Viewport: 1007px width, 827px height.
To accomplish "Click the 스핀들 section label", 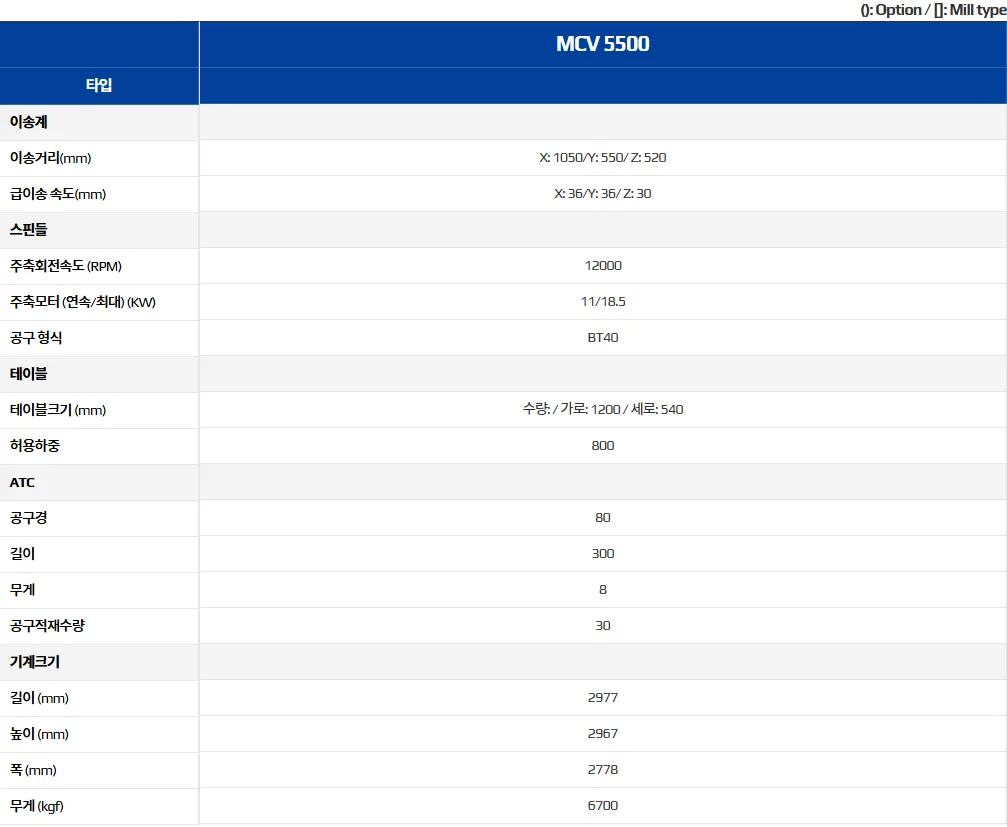I will tap(29, 230).
